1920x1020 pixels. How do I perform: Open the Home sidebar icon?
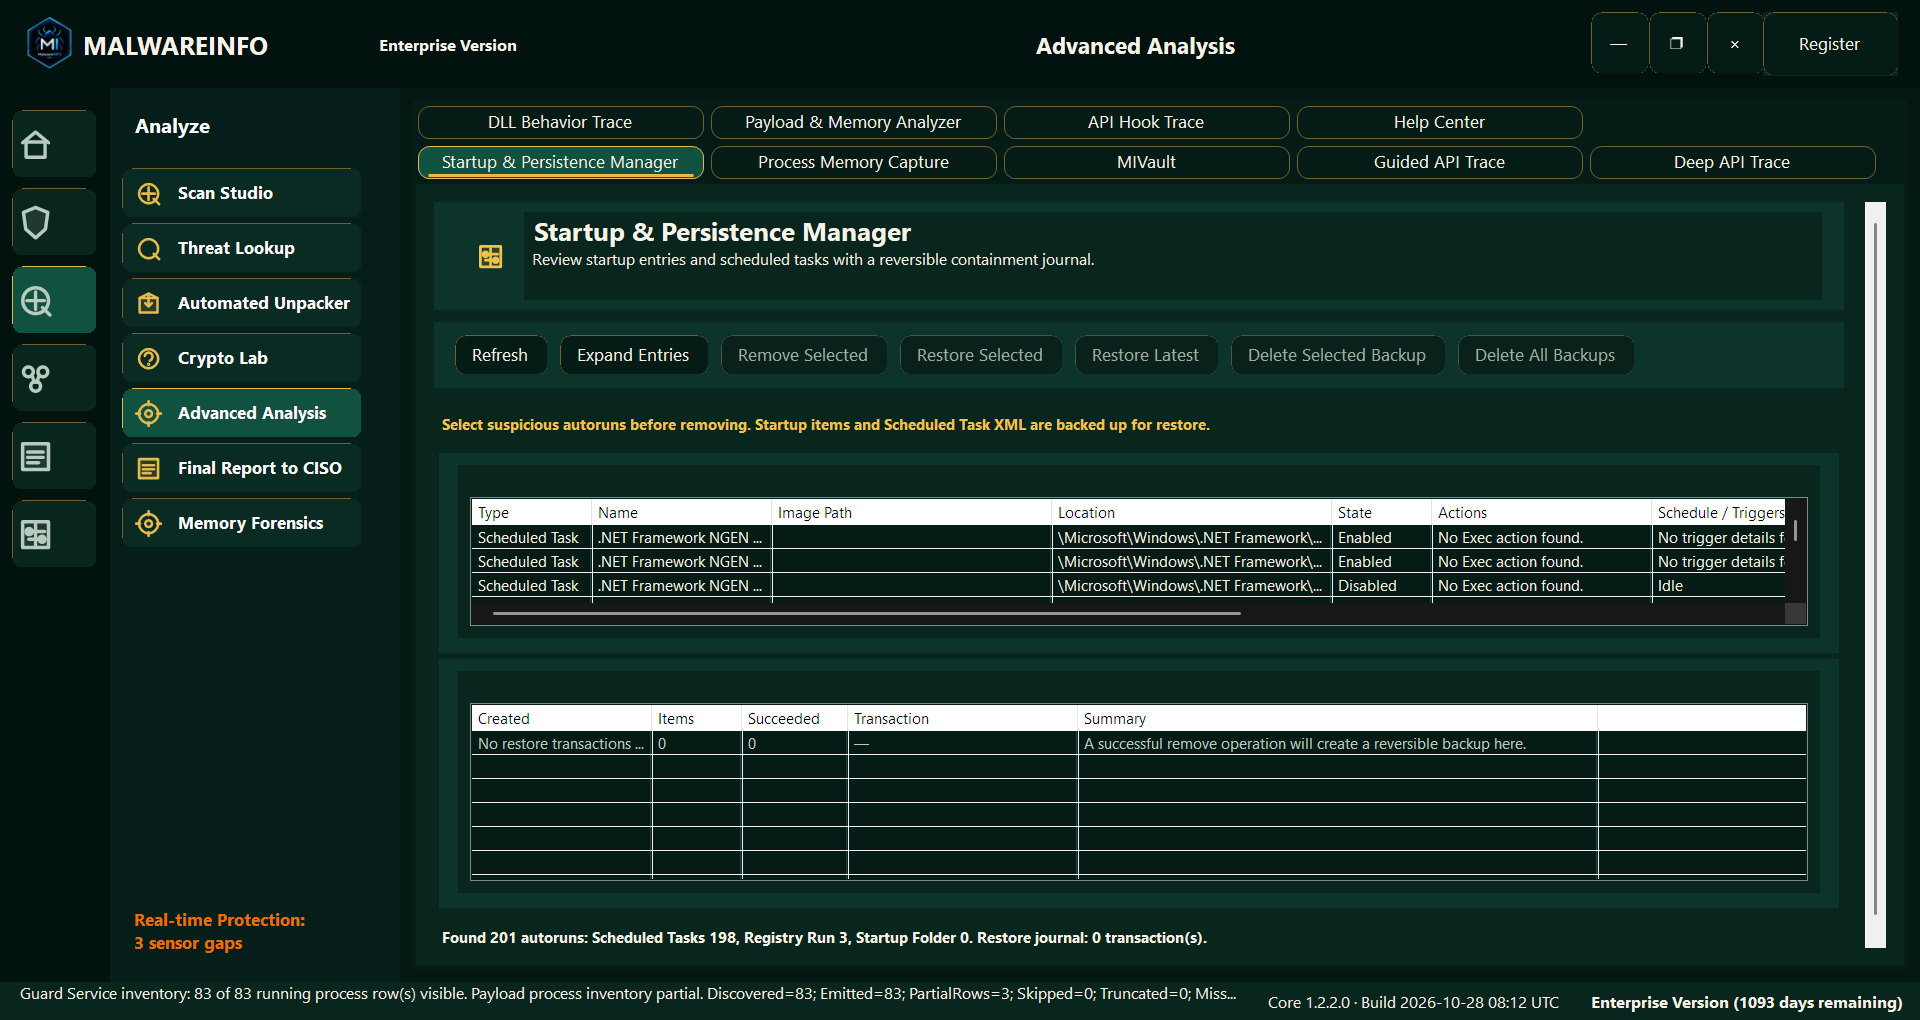tap(54, 145)
